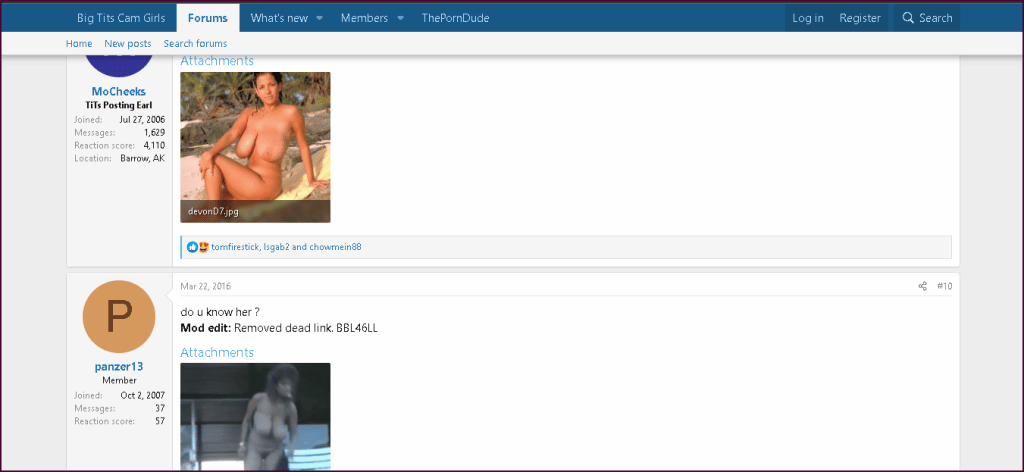1024x472 pixels.
Task: Click the heart-eyes reaction emoji
Action: [203, 247]
